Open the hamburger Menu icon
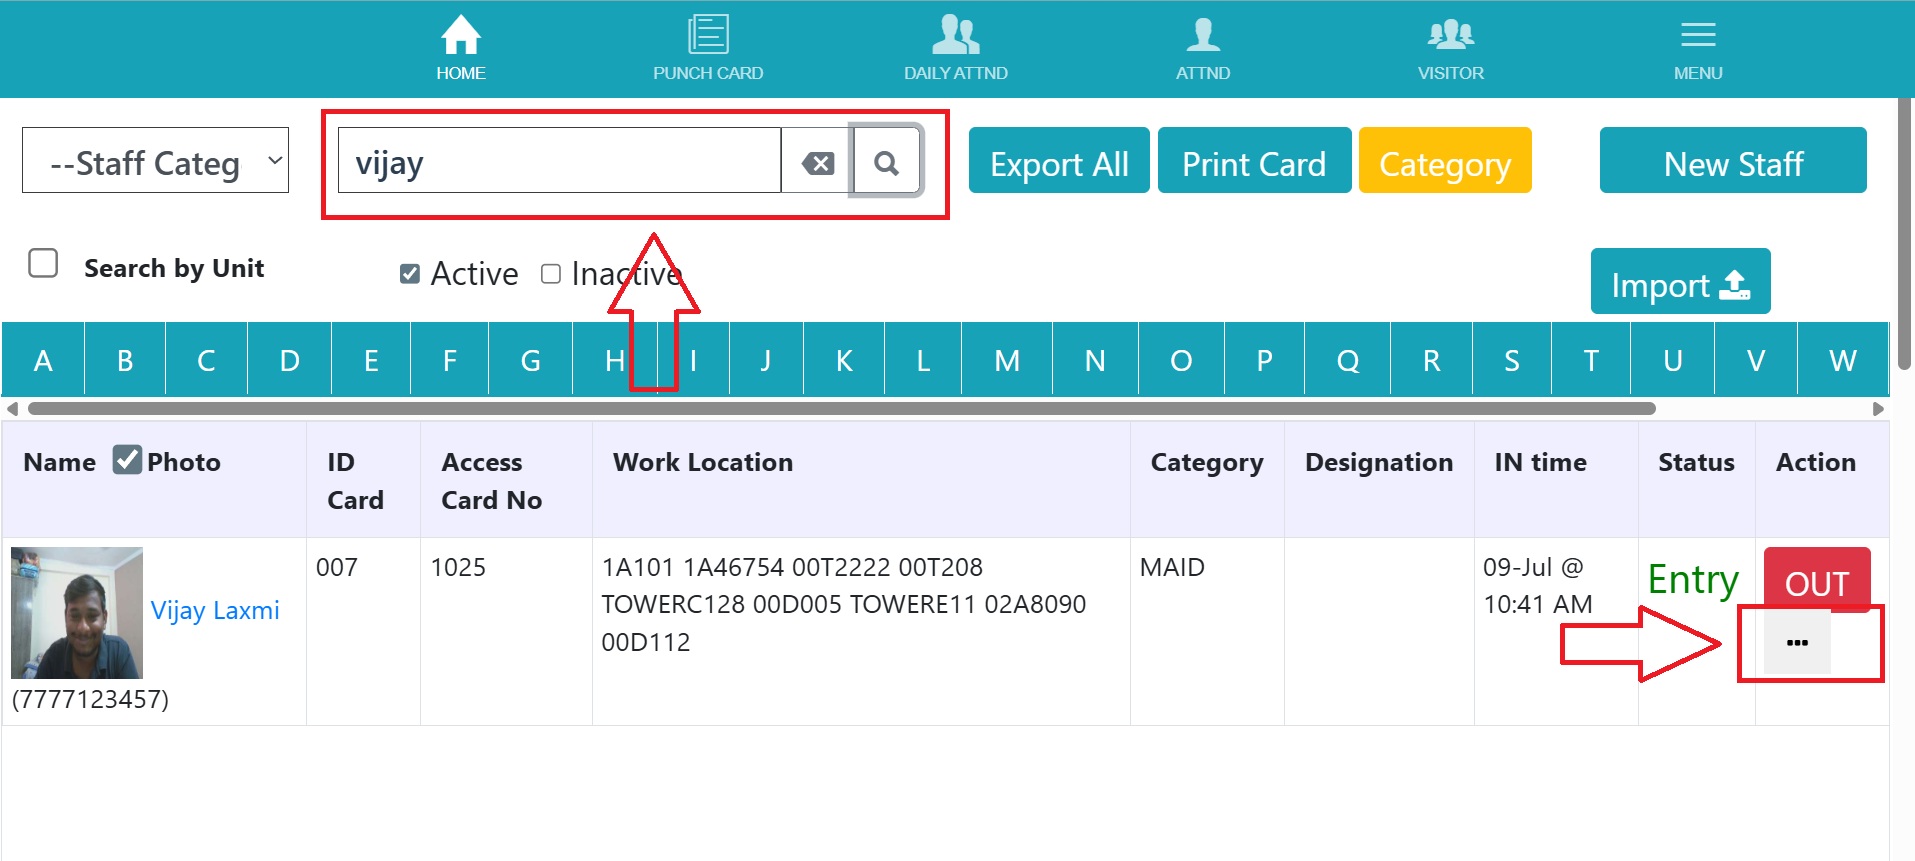The width and height of the screenshot is (1915, 861). [1697, 37]
